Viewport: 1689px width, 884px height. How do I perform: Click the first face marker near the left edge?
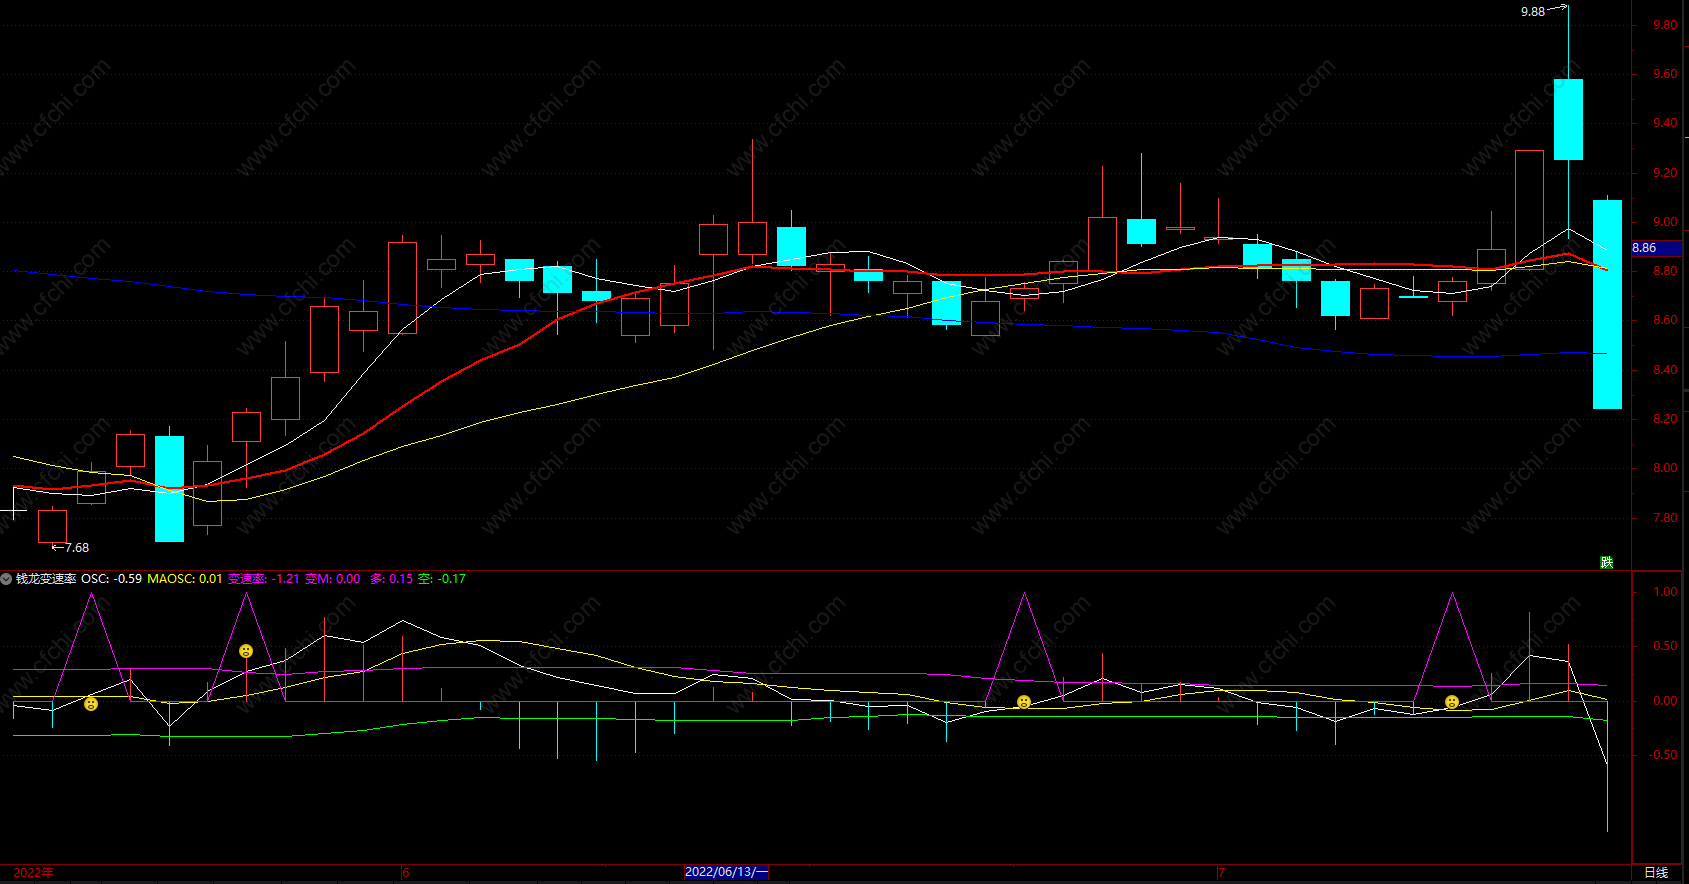pos(91,704)
